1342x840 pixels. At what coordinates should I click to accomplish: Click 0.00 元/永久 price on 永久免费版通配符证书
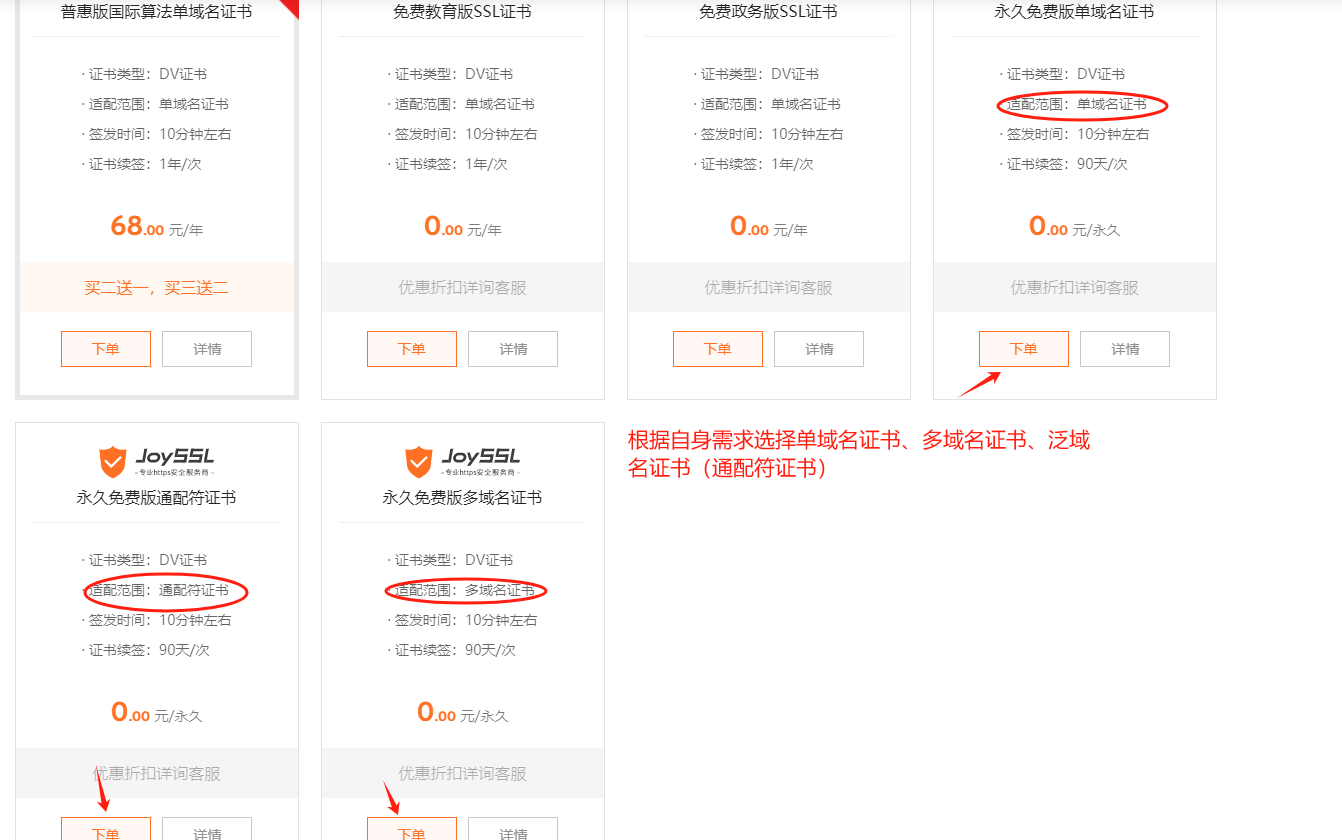point(157,712)
